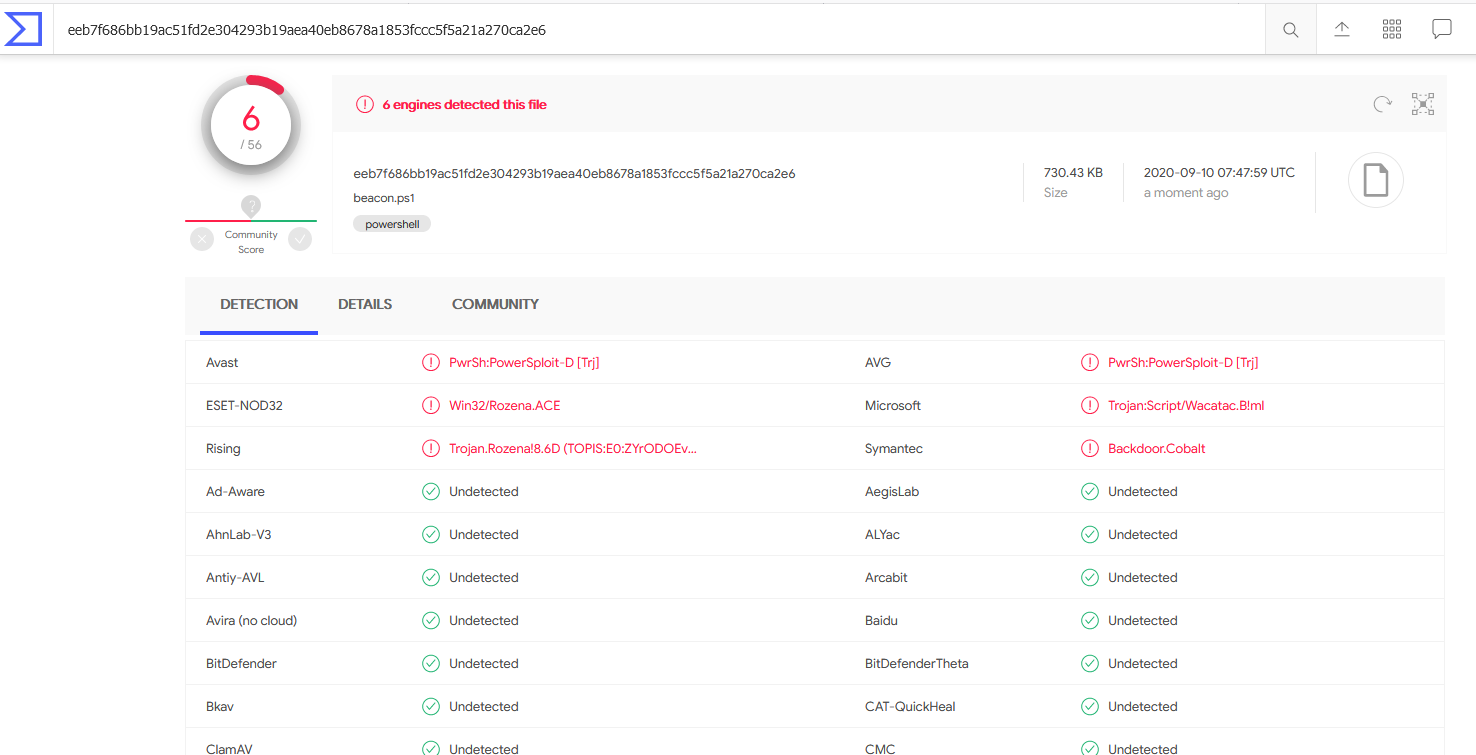Open the graph relations icon
1476x755 pixels.
pos(1423,104)
